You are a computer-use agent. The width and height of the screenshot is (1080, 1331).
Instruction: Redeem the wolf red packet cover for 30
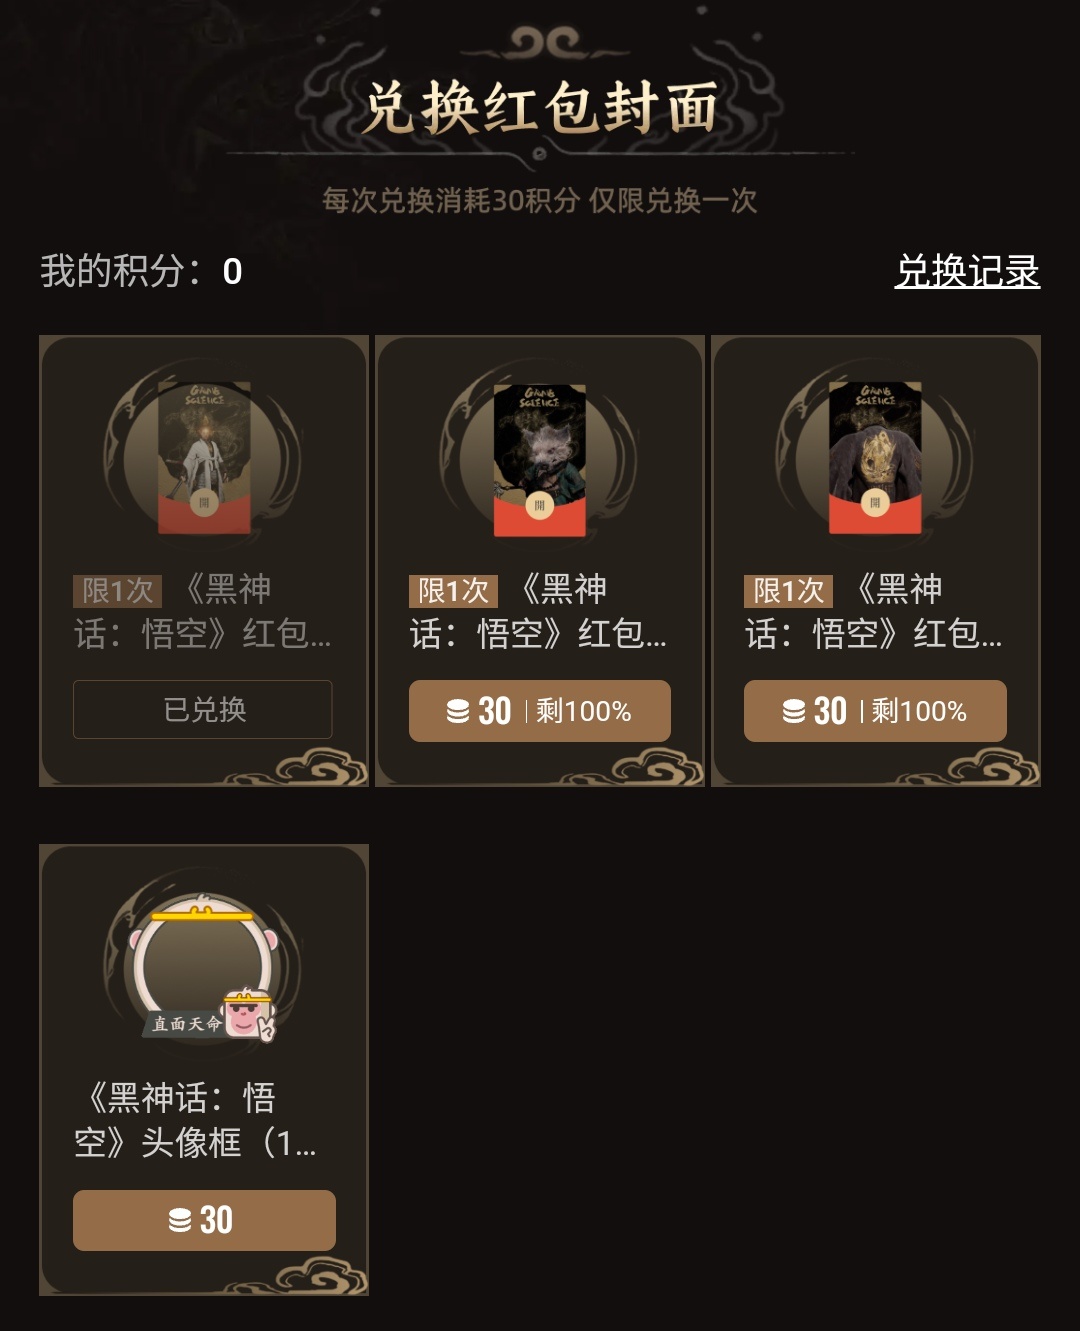(540, 711)
